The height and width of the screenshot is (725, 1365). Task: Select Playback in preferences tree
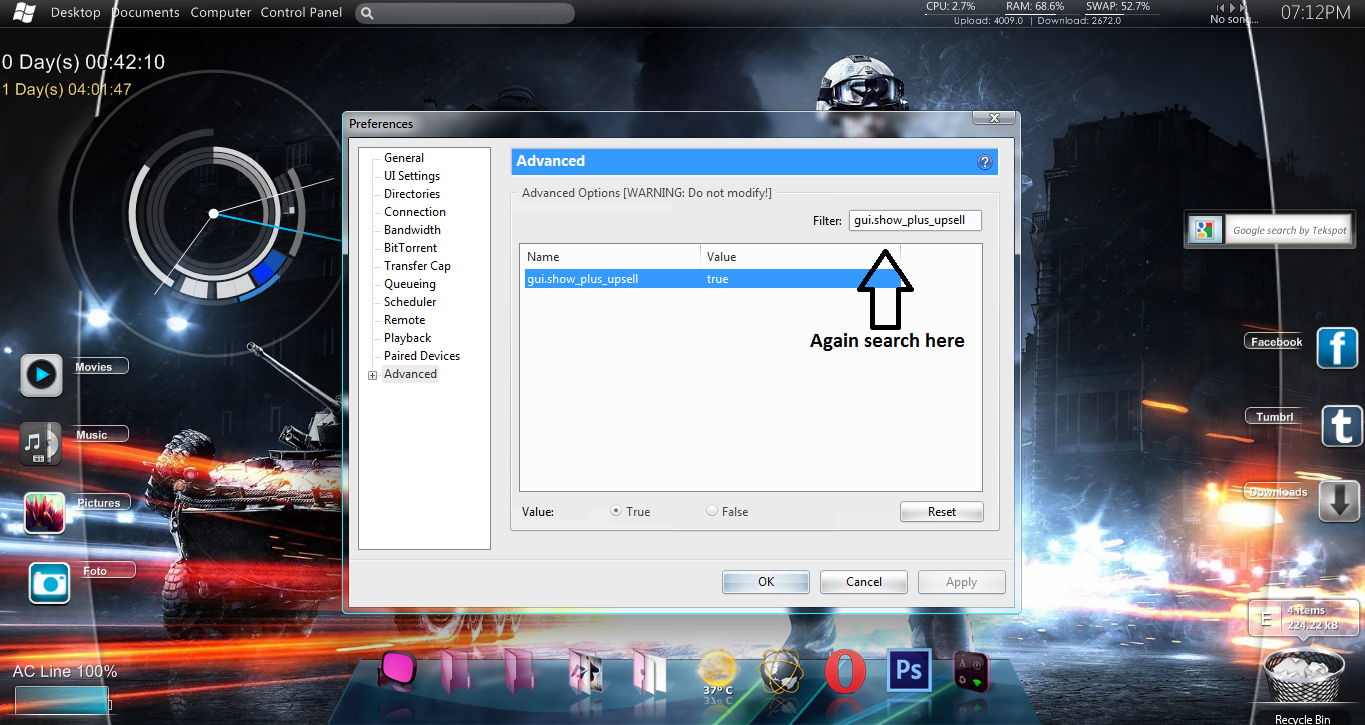tap(408, 338)
